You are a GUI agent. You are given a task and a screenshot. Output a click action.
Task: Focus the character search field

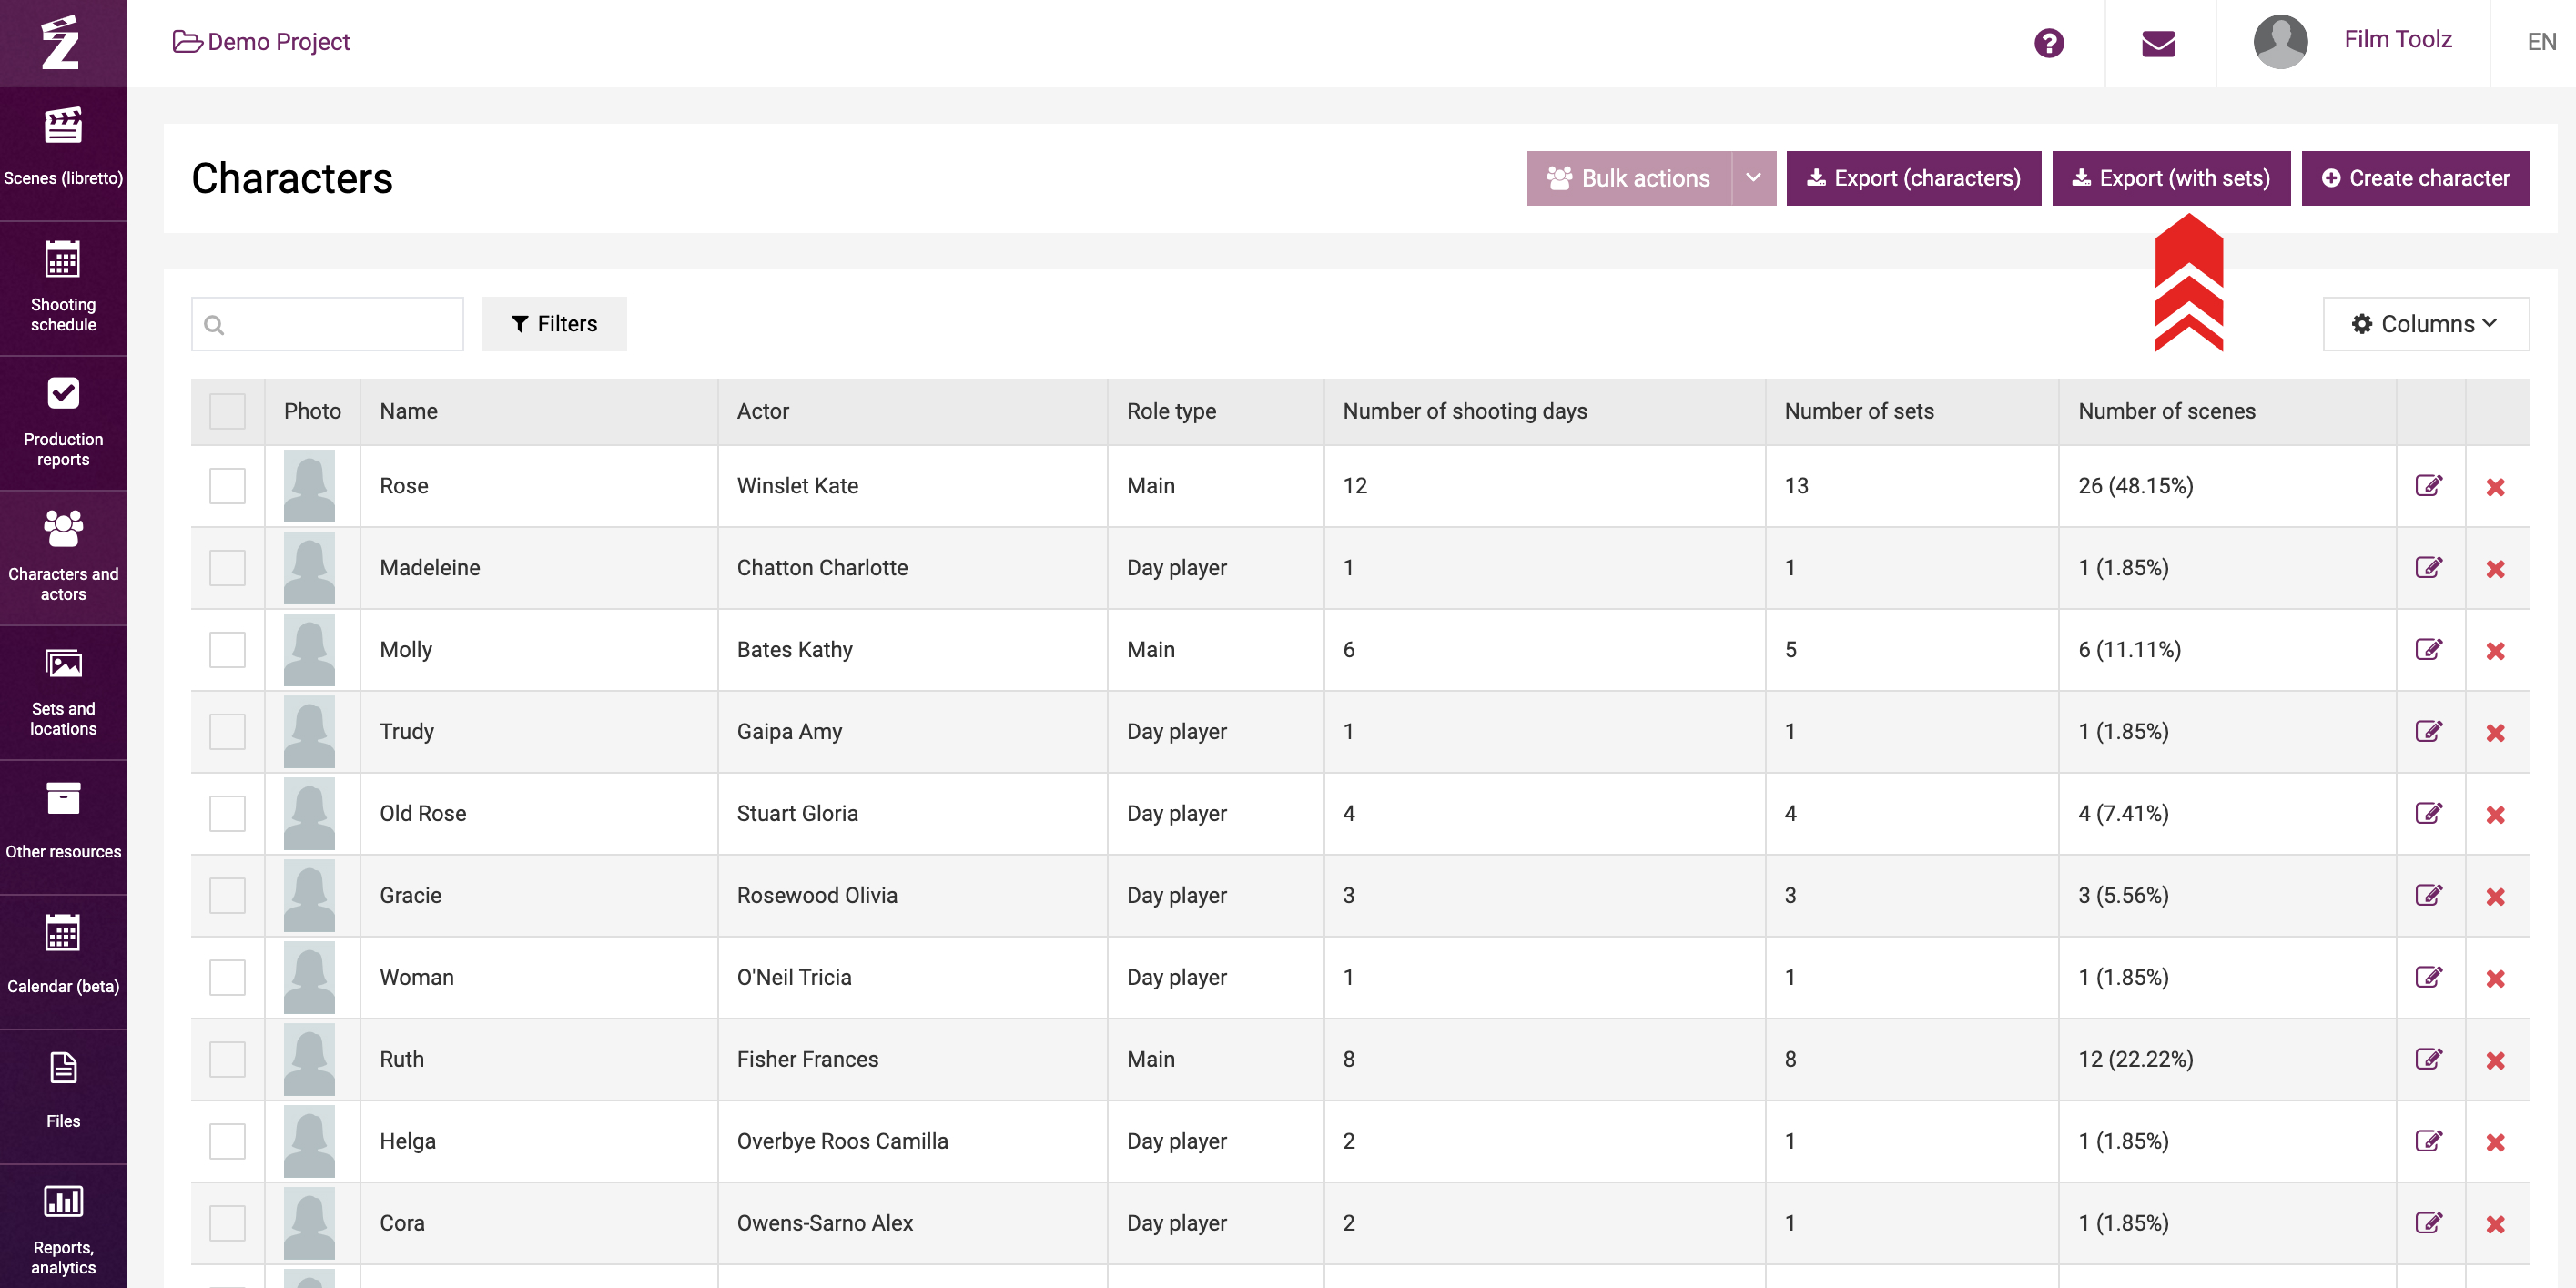[x=327, y=324]
